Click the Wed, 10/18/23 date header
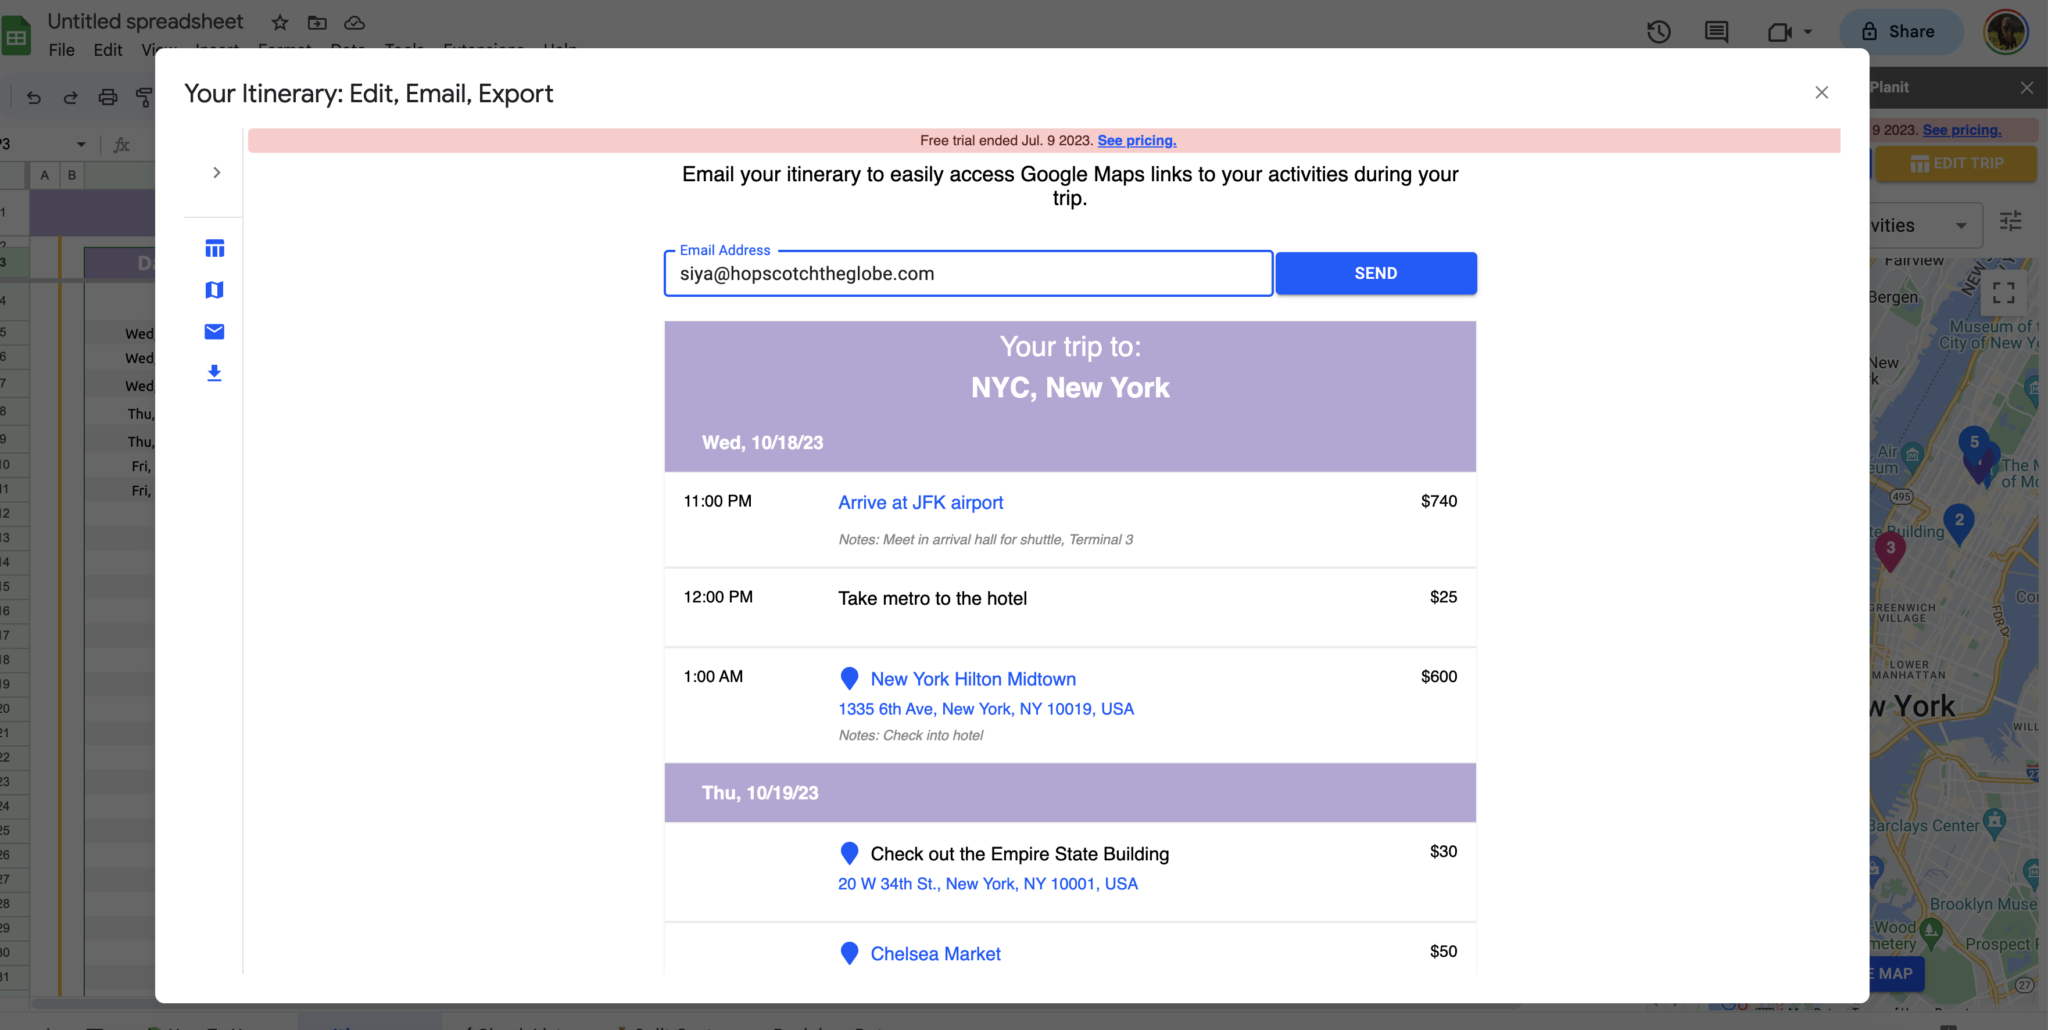The height and width of the screenshot is (1030, 2048). coord(762,443)
